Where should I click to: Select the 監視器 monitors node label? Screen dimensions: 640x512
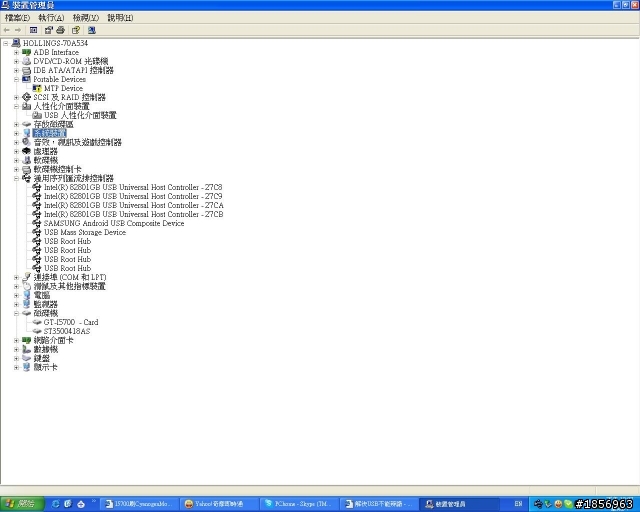coord(46,305)
